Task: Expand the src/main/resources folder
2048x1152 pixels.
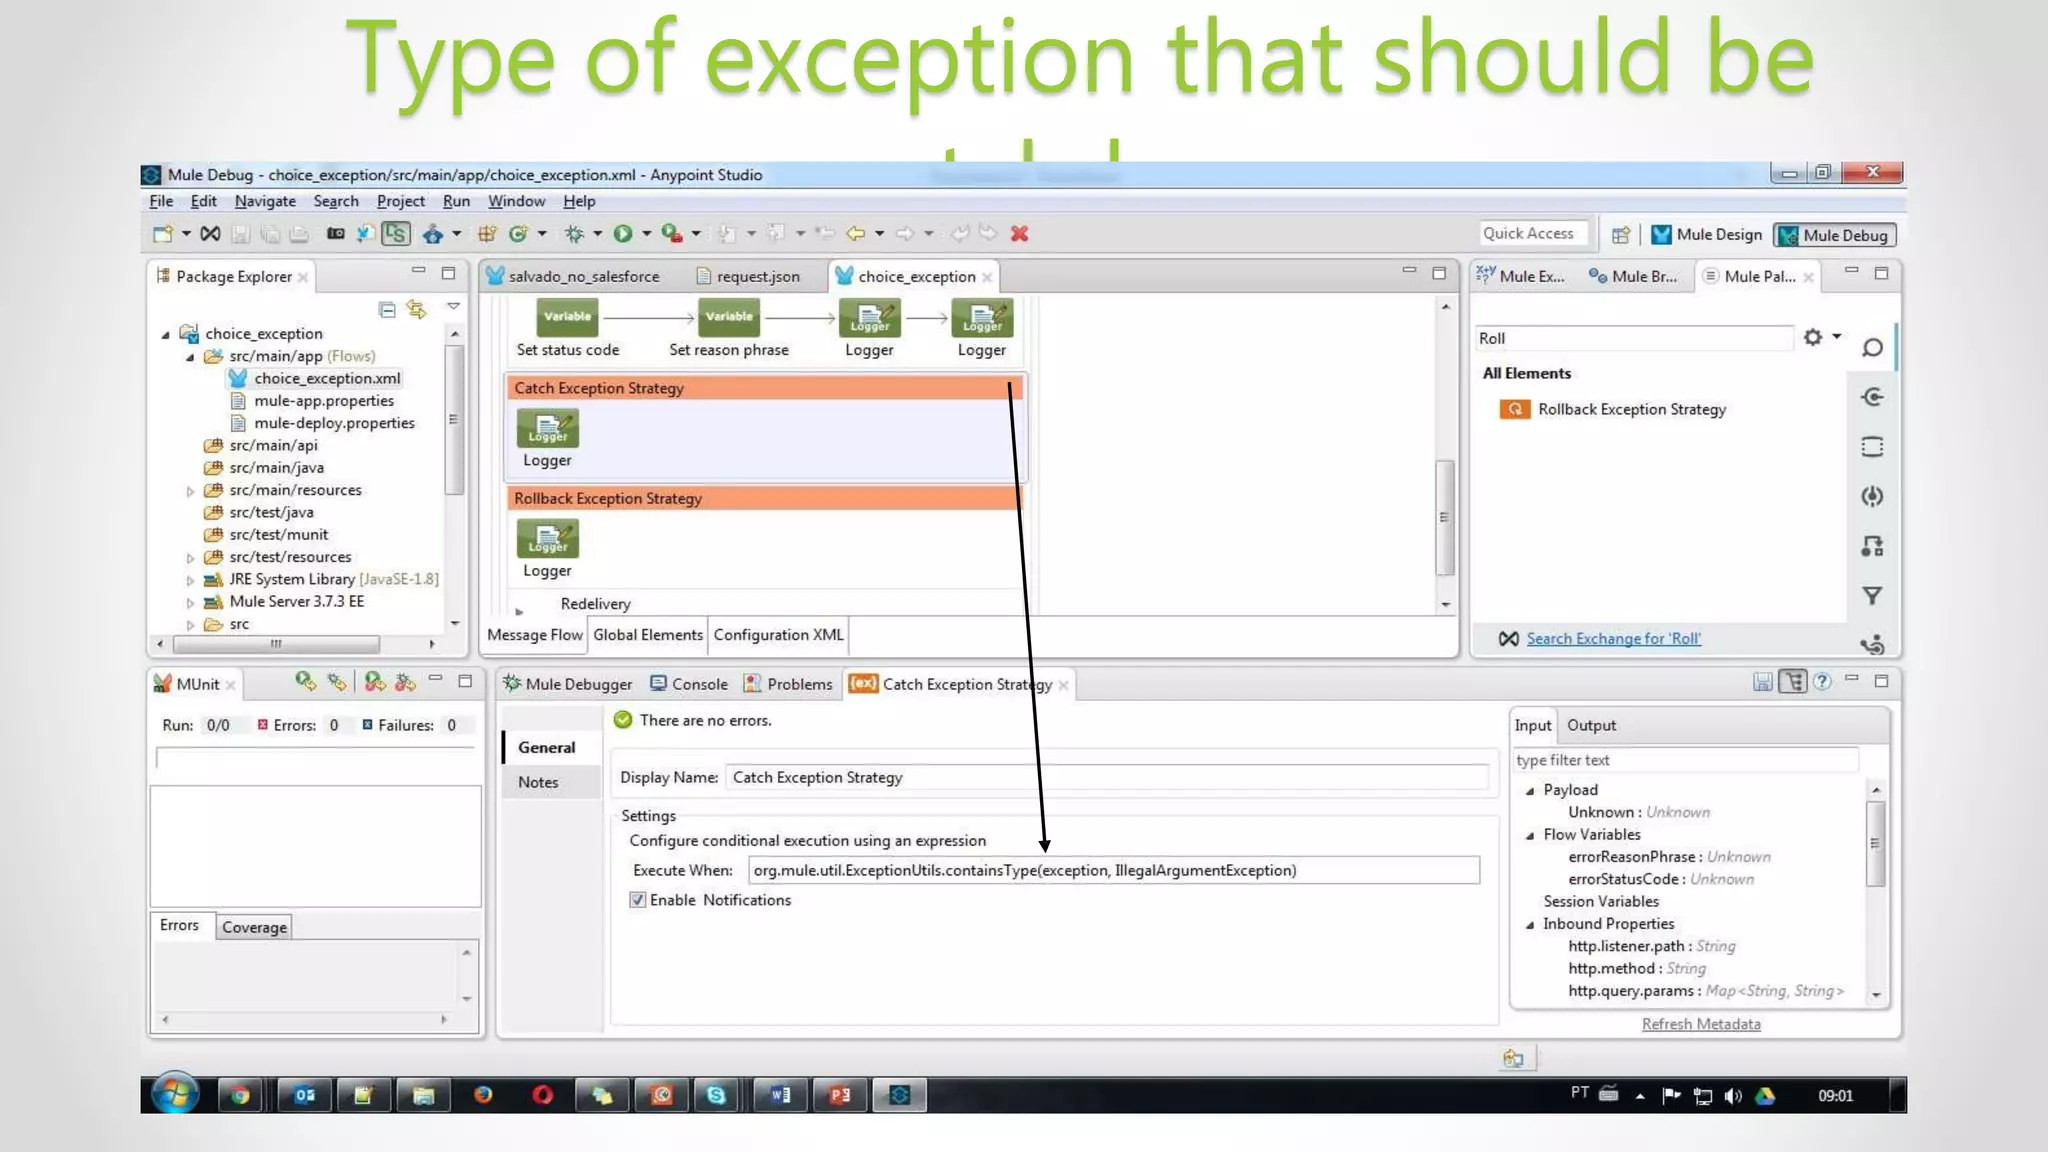Action: [x=190, y=490]
